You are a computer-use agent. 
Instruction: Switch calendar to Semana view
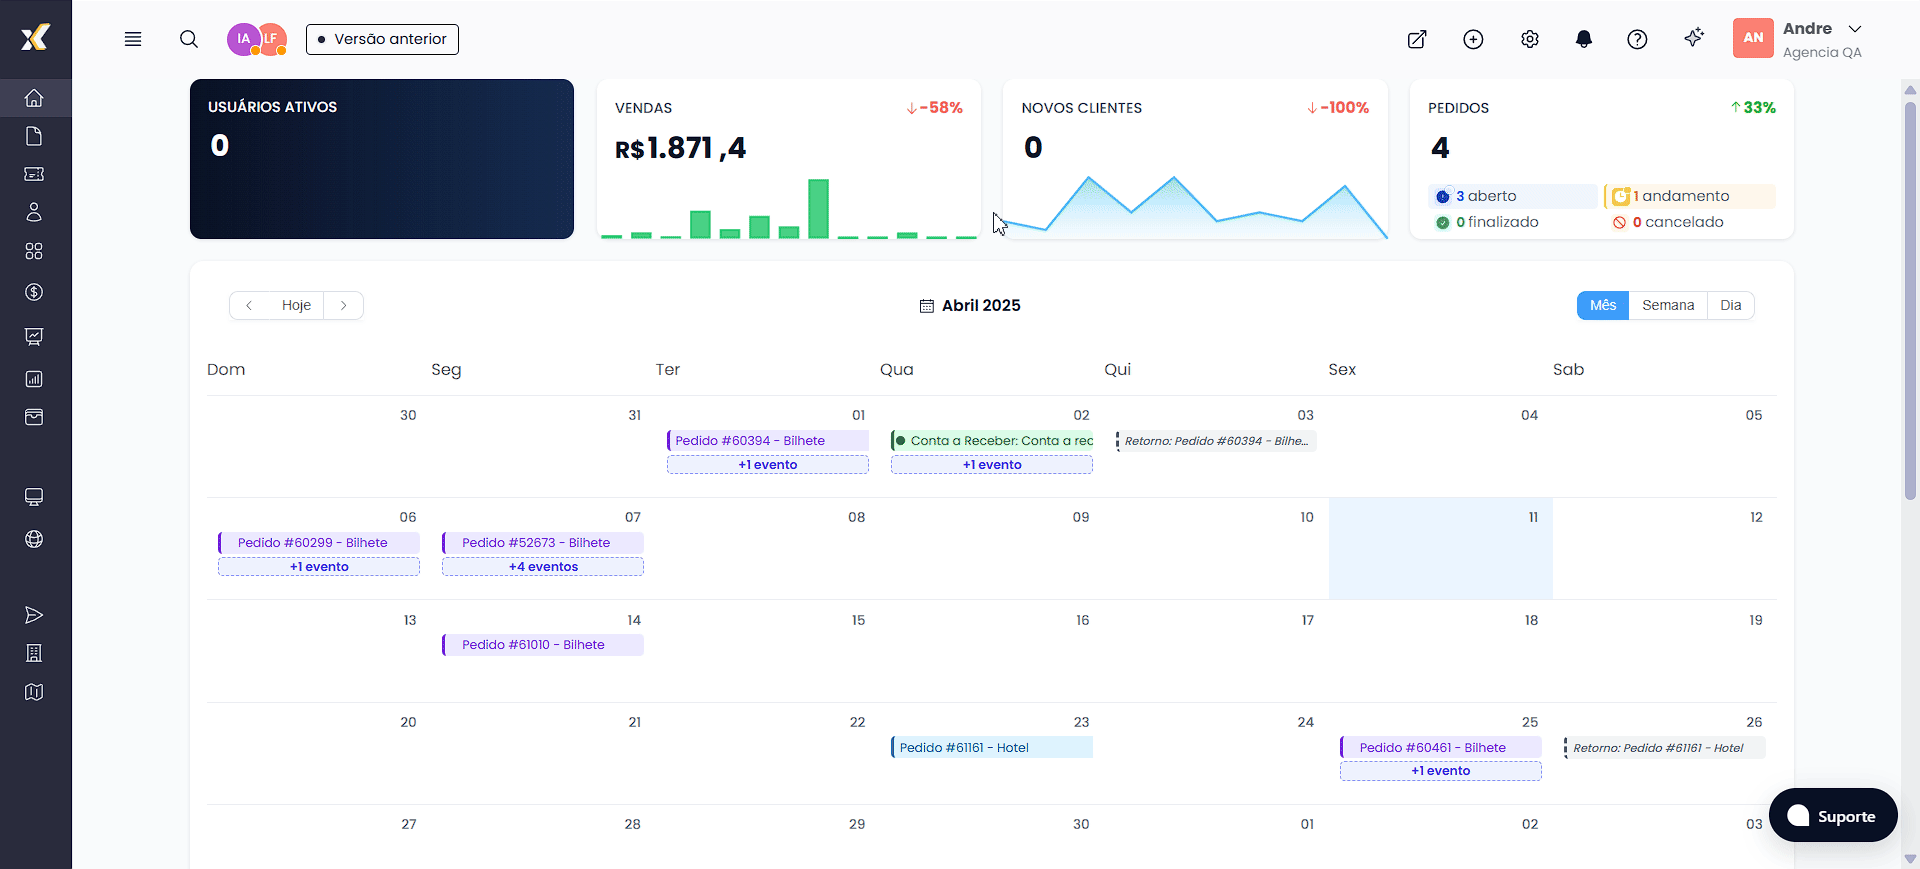[x=1667, y=305]
